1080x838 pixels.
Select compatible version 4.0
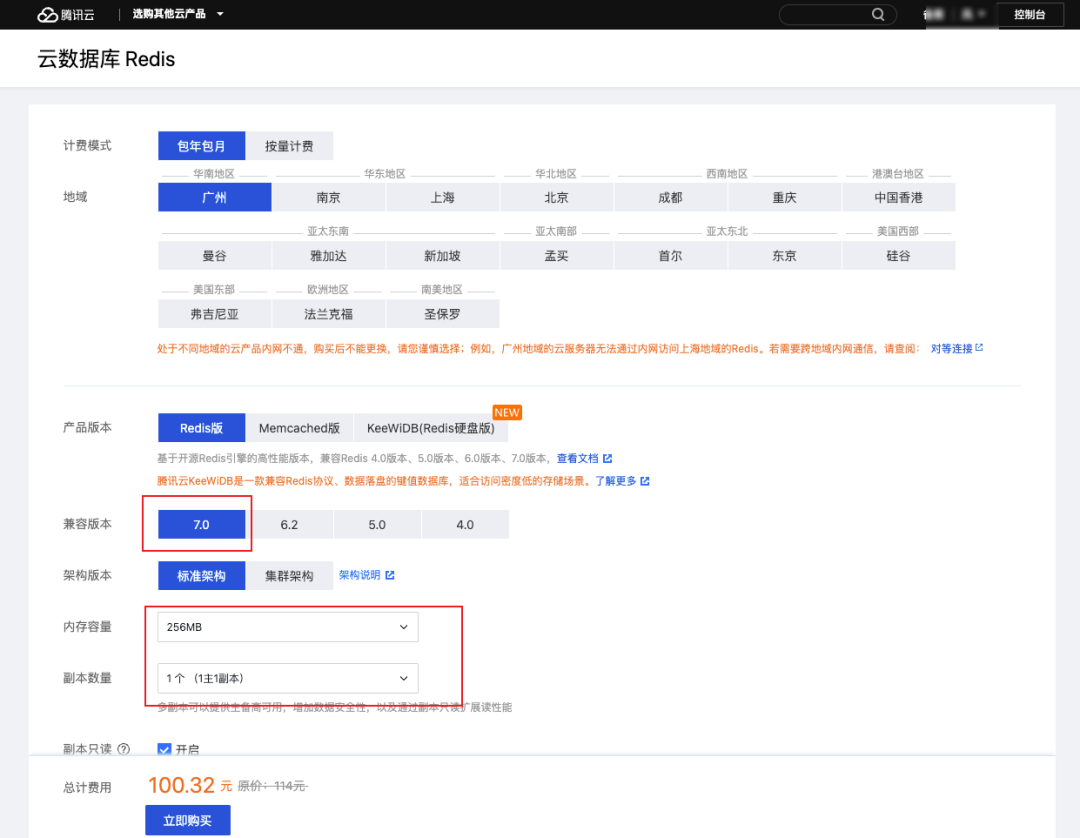click(x=465, y=524)
